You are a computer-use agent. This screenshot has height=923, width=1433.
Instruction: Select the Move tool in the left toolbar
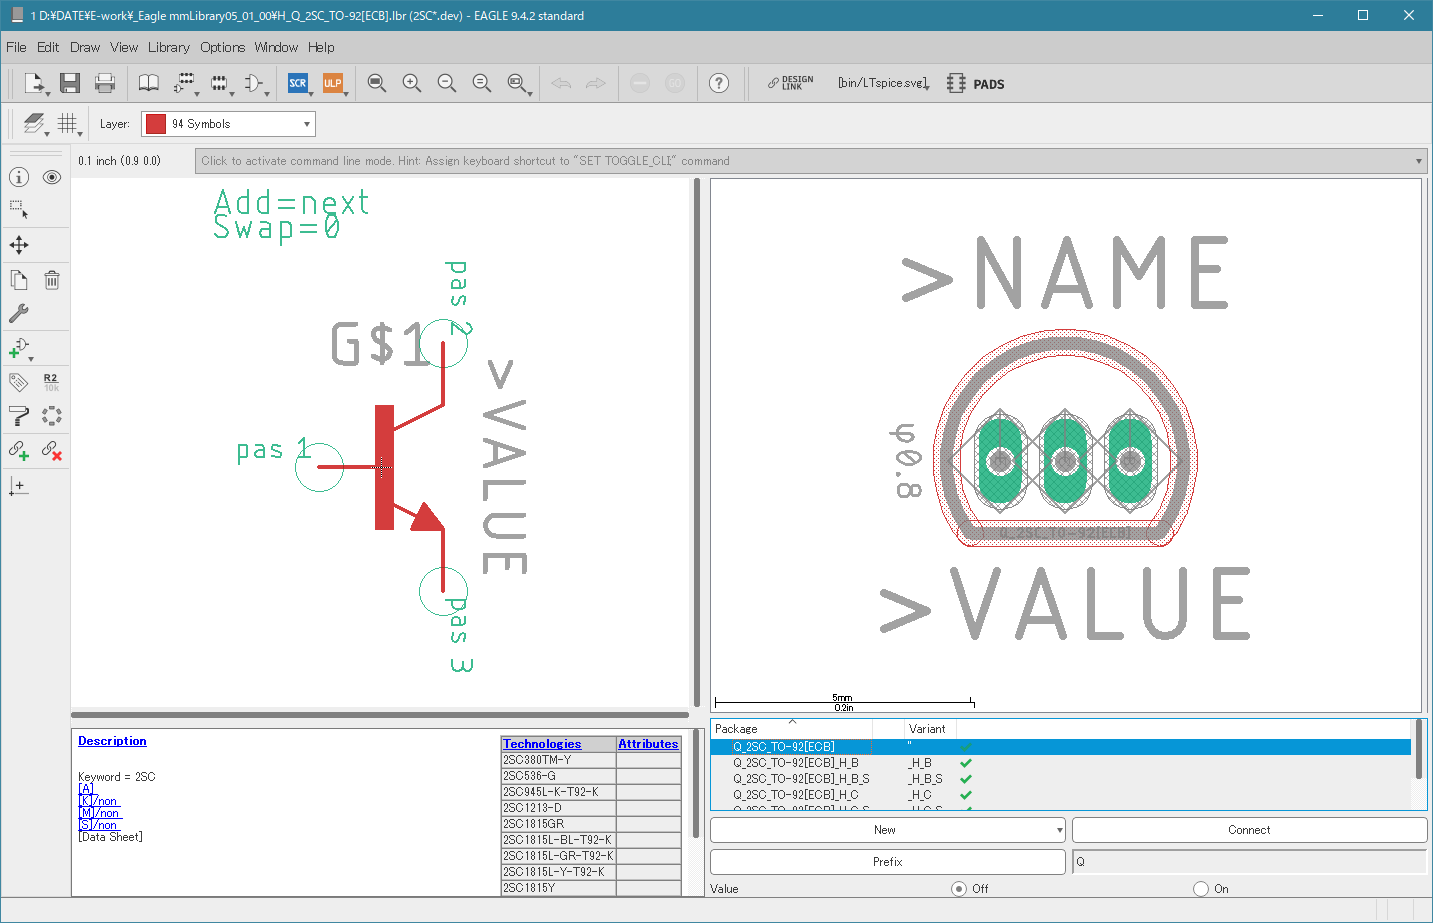(19, 245)
